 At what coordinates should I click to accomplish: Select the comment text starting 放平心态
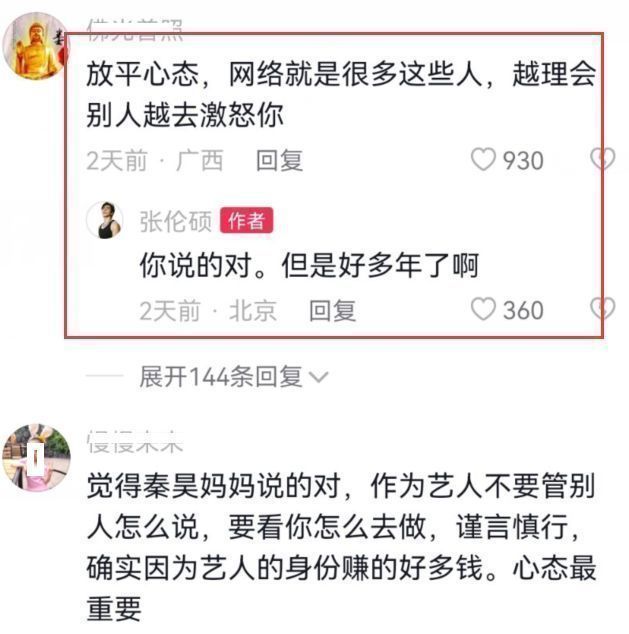click(341, 95)
